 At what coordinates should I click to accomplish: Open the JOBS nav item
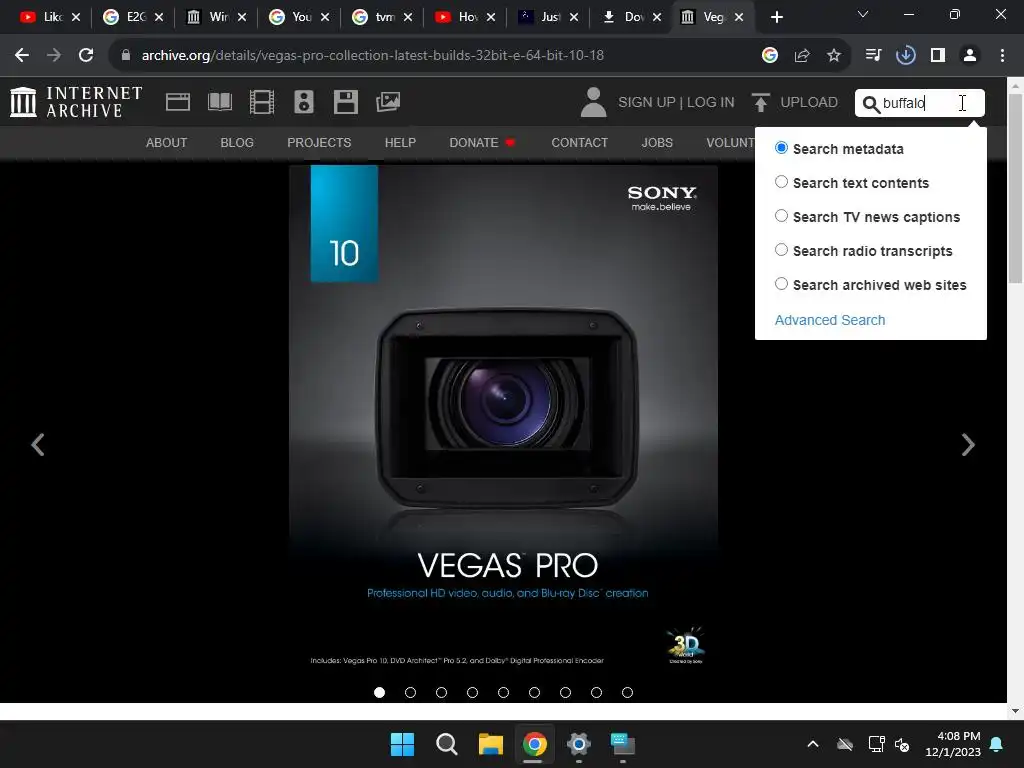[x=657, y=142]
